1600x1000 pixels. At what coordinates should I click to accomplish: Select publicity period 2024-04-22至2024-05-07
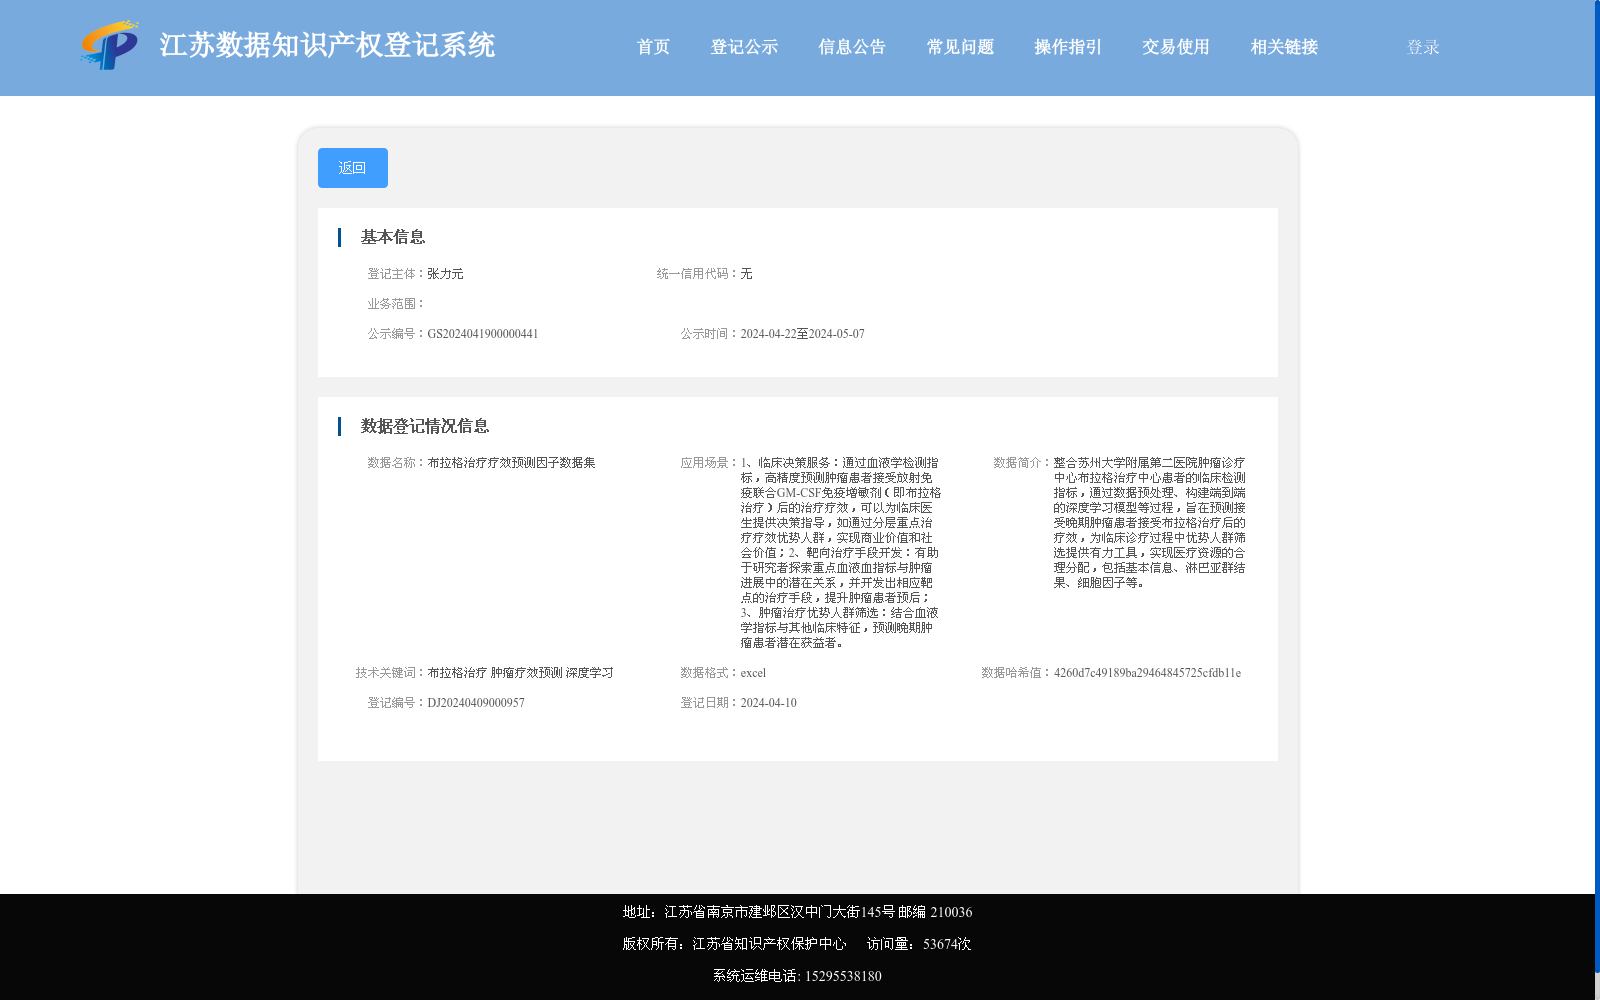803,334
